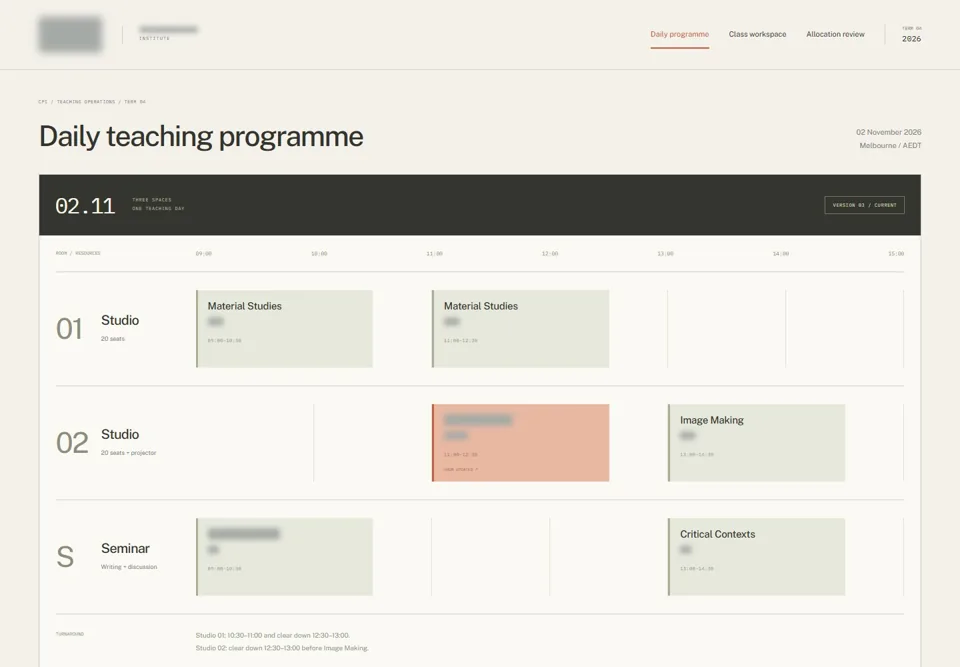Click the 10:00 time column header

pyautogui.click(x=319, y=254)
